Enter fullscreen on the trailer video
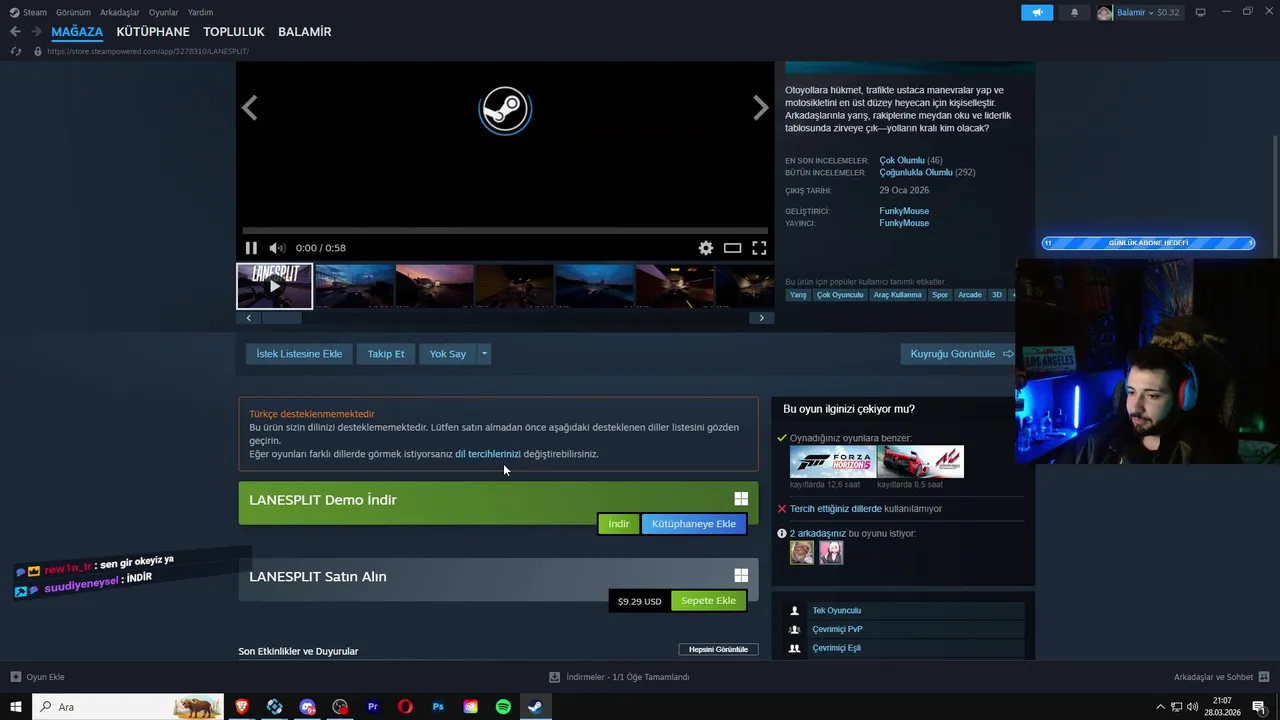The image size is (1280, 720). coord(759,248)
